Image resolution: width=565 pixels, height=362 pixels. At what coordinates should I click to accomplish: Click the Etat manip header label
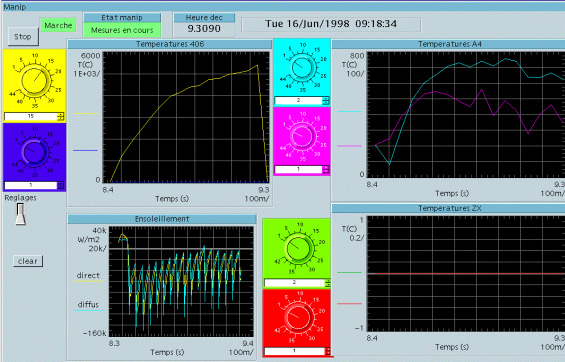(122, 18)
